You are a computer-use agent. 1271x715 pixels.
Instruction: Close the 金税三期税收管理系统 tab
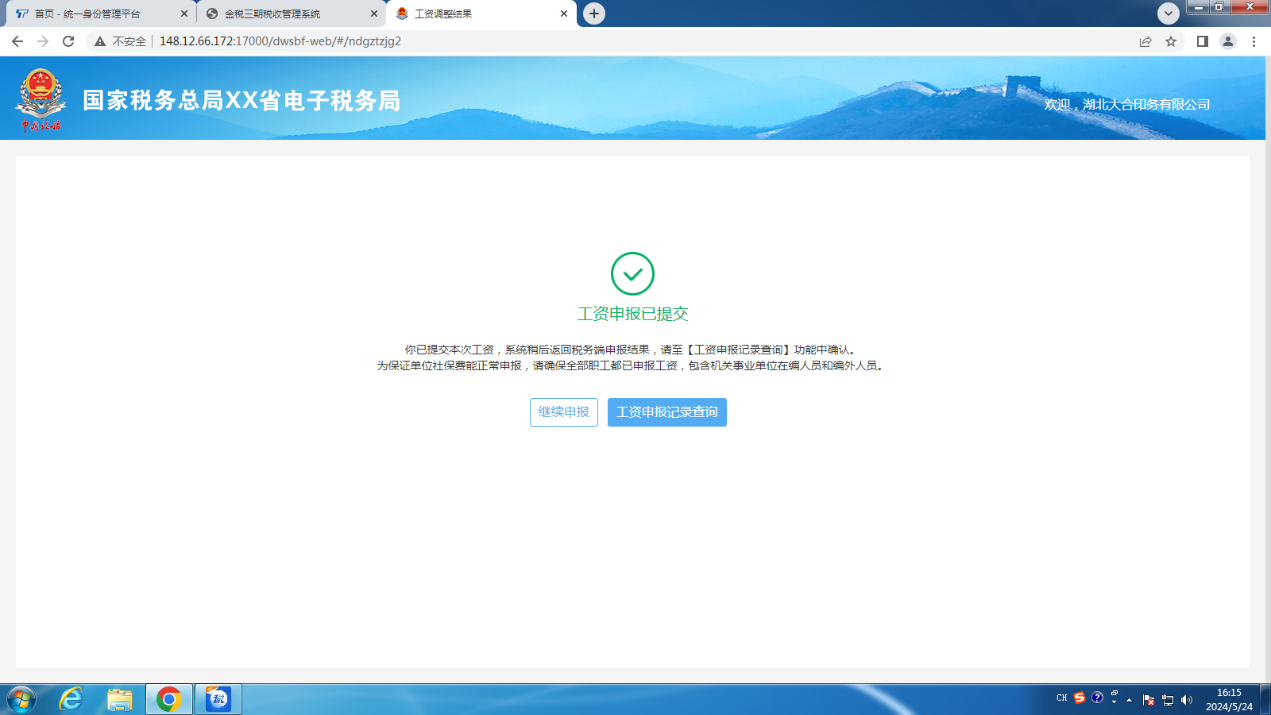(x=373, y=14)
